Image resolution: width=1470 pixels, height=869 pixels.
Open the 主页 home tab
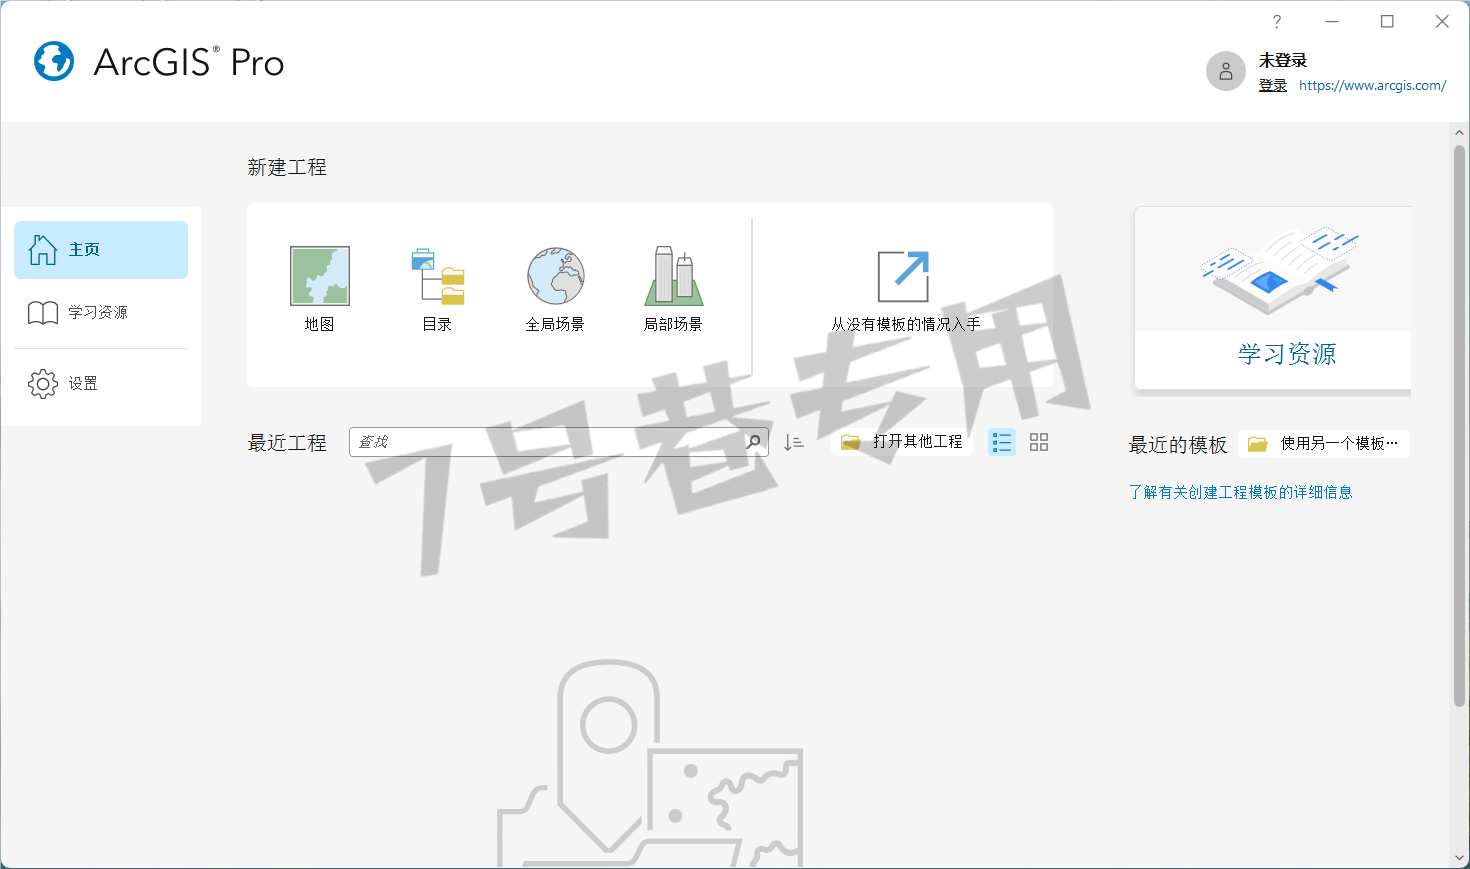click(x=101, y=250)
